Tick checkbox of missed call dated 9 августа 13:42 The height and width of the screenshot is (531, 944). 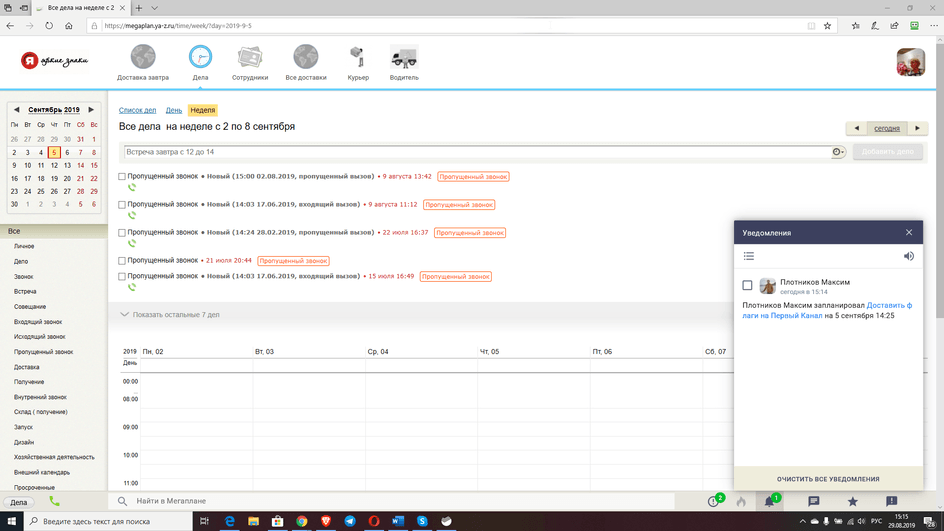click(x=122, y=177)
